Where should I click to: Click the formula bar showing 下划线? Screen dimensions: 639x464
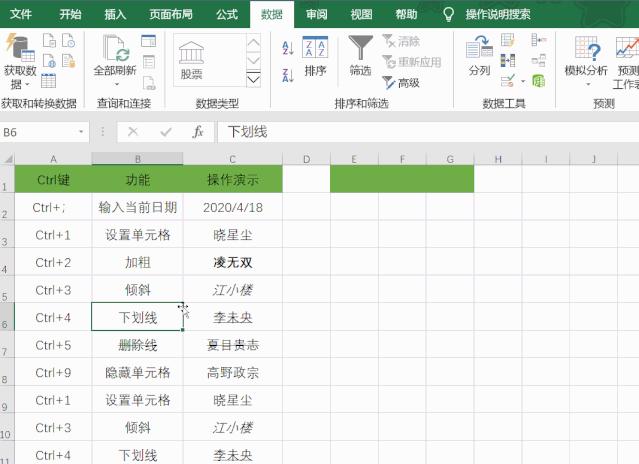[428, 132]
